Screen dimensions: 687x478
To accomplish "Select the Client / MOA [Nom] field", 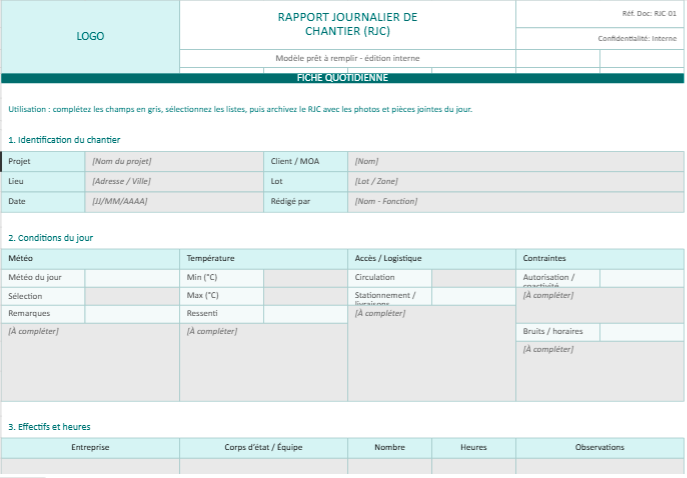I will (515, 161).
